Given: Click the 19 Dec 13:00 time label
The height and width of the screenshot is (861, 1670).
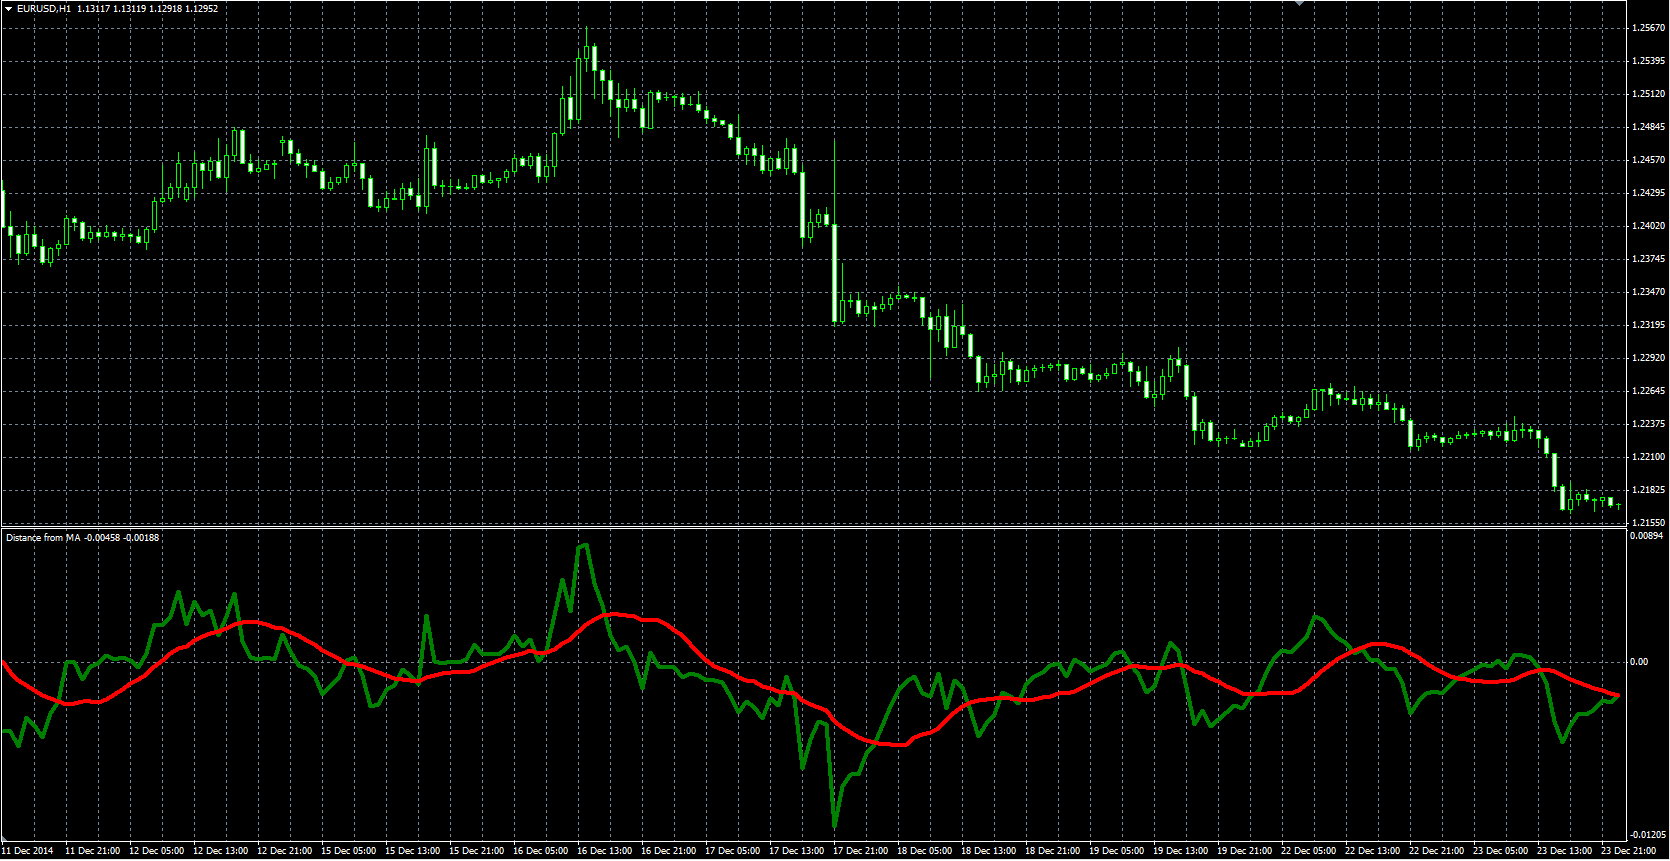Looking at the screenshot, I should tap(1180, 851).
